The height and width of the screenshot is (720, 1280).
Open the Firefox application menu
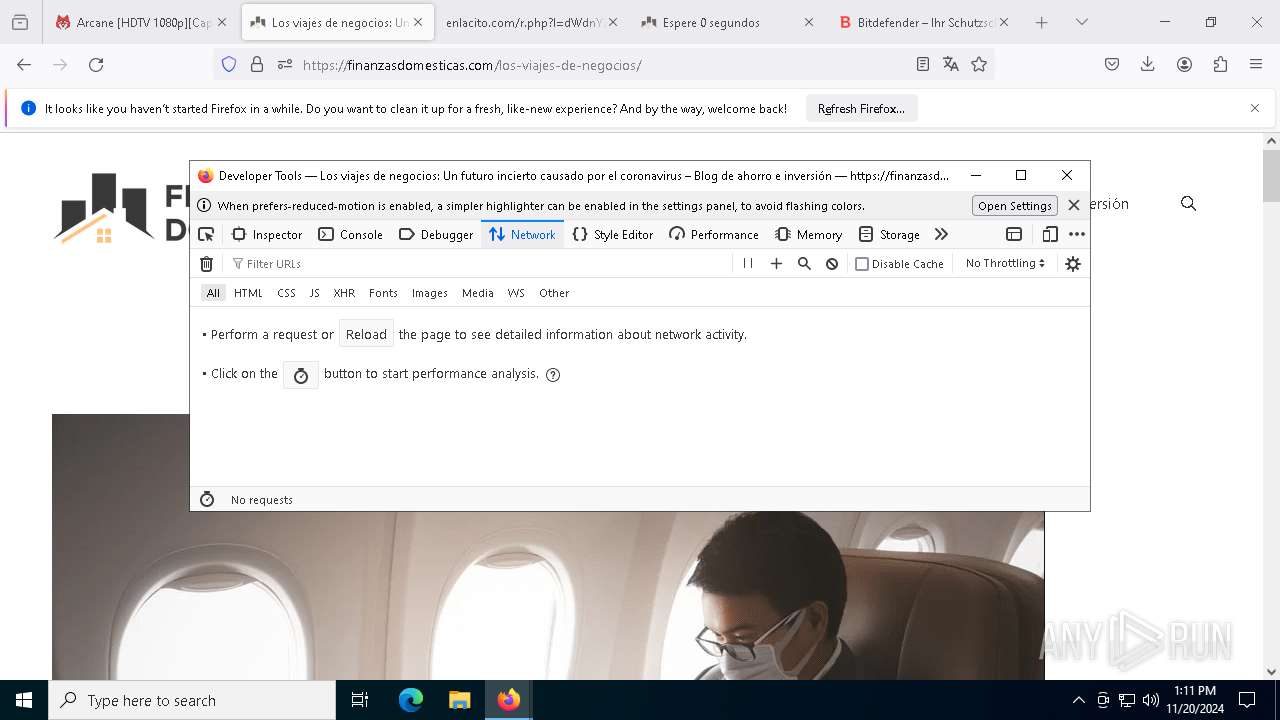click(1256, 64)
